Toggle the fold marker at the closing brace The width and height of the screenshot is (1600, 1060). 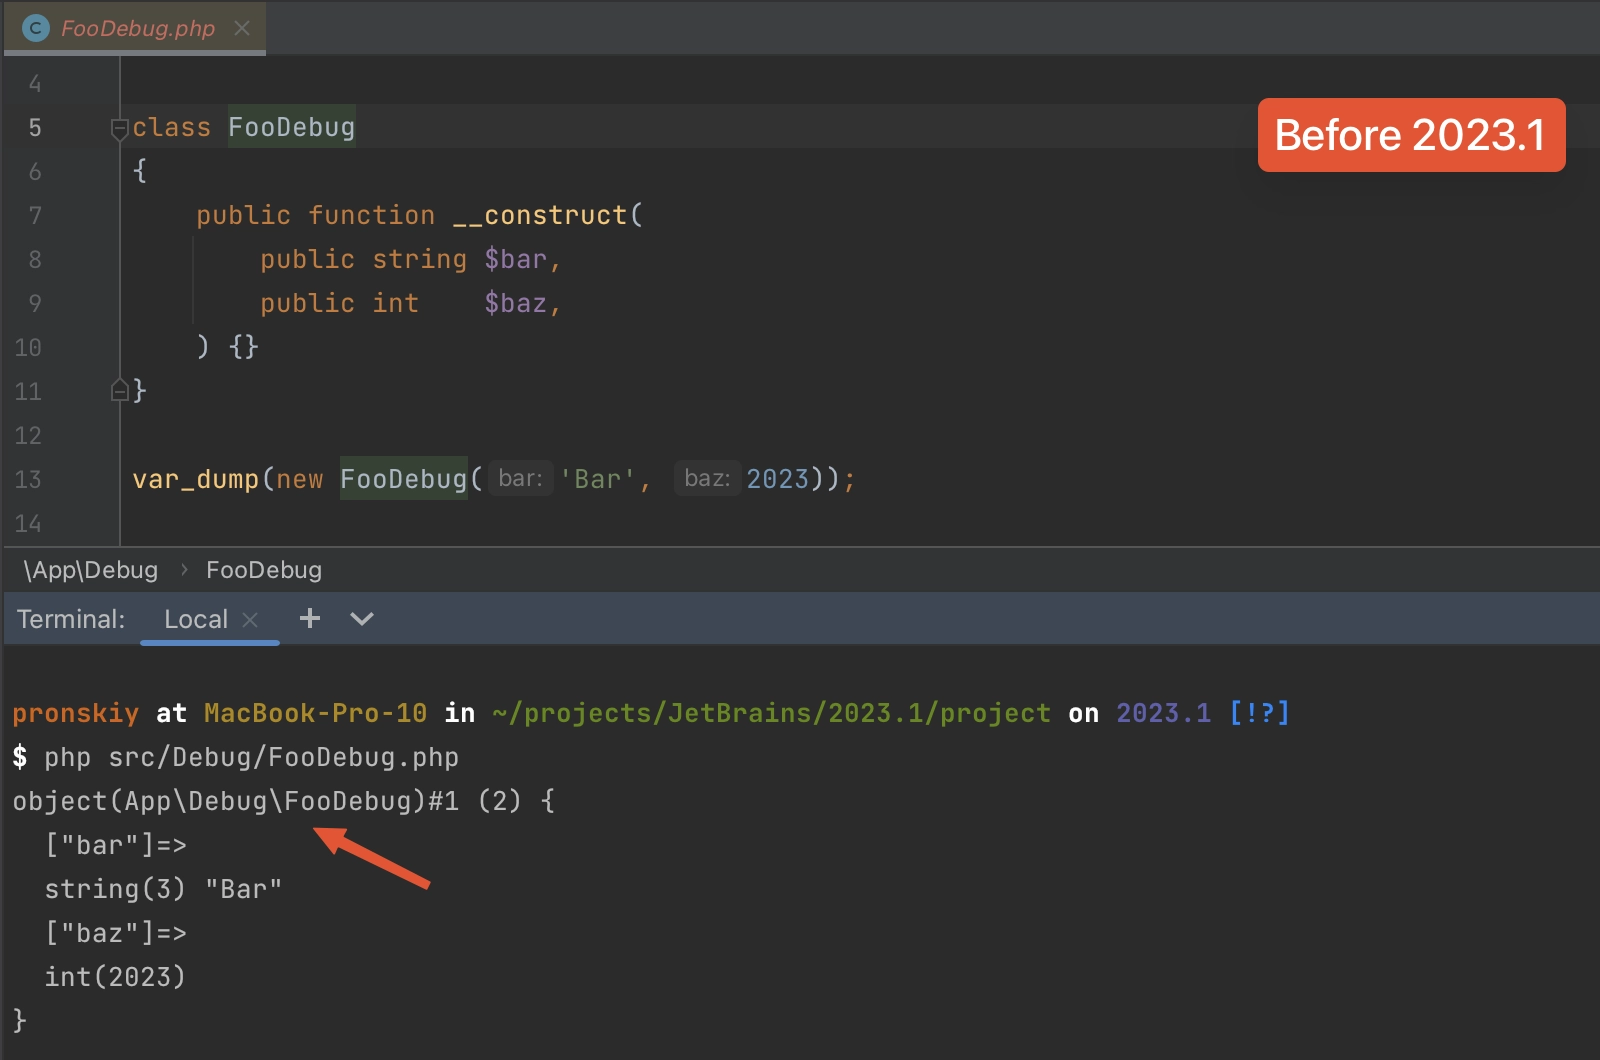point(119,391)
